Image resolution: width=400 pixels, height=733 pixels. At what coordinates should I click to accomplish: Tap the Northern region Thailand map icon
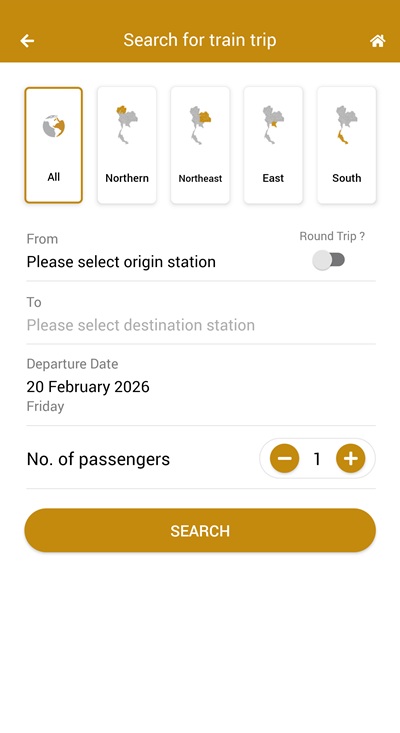coord(127,124)
